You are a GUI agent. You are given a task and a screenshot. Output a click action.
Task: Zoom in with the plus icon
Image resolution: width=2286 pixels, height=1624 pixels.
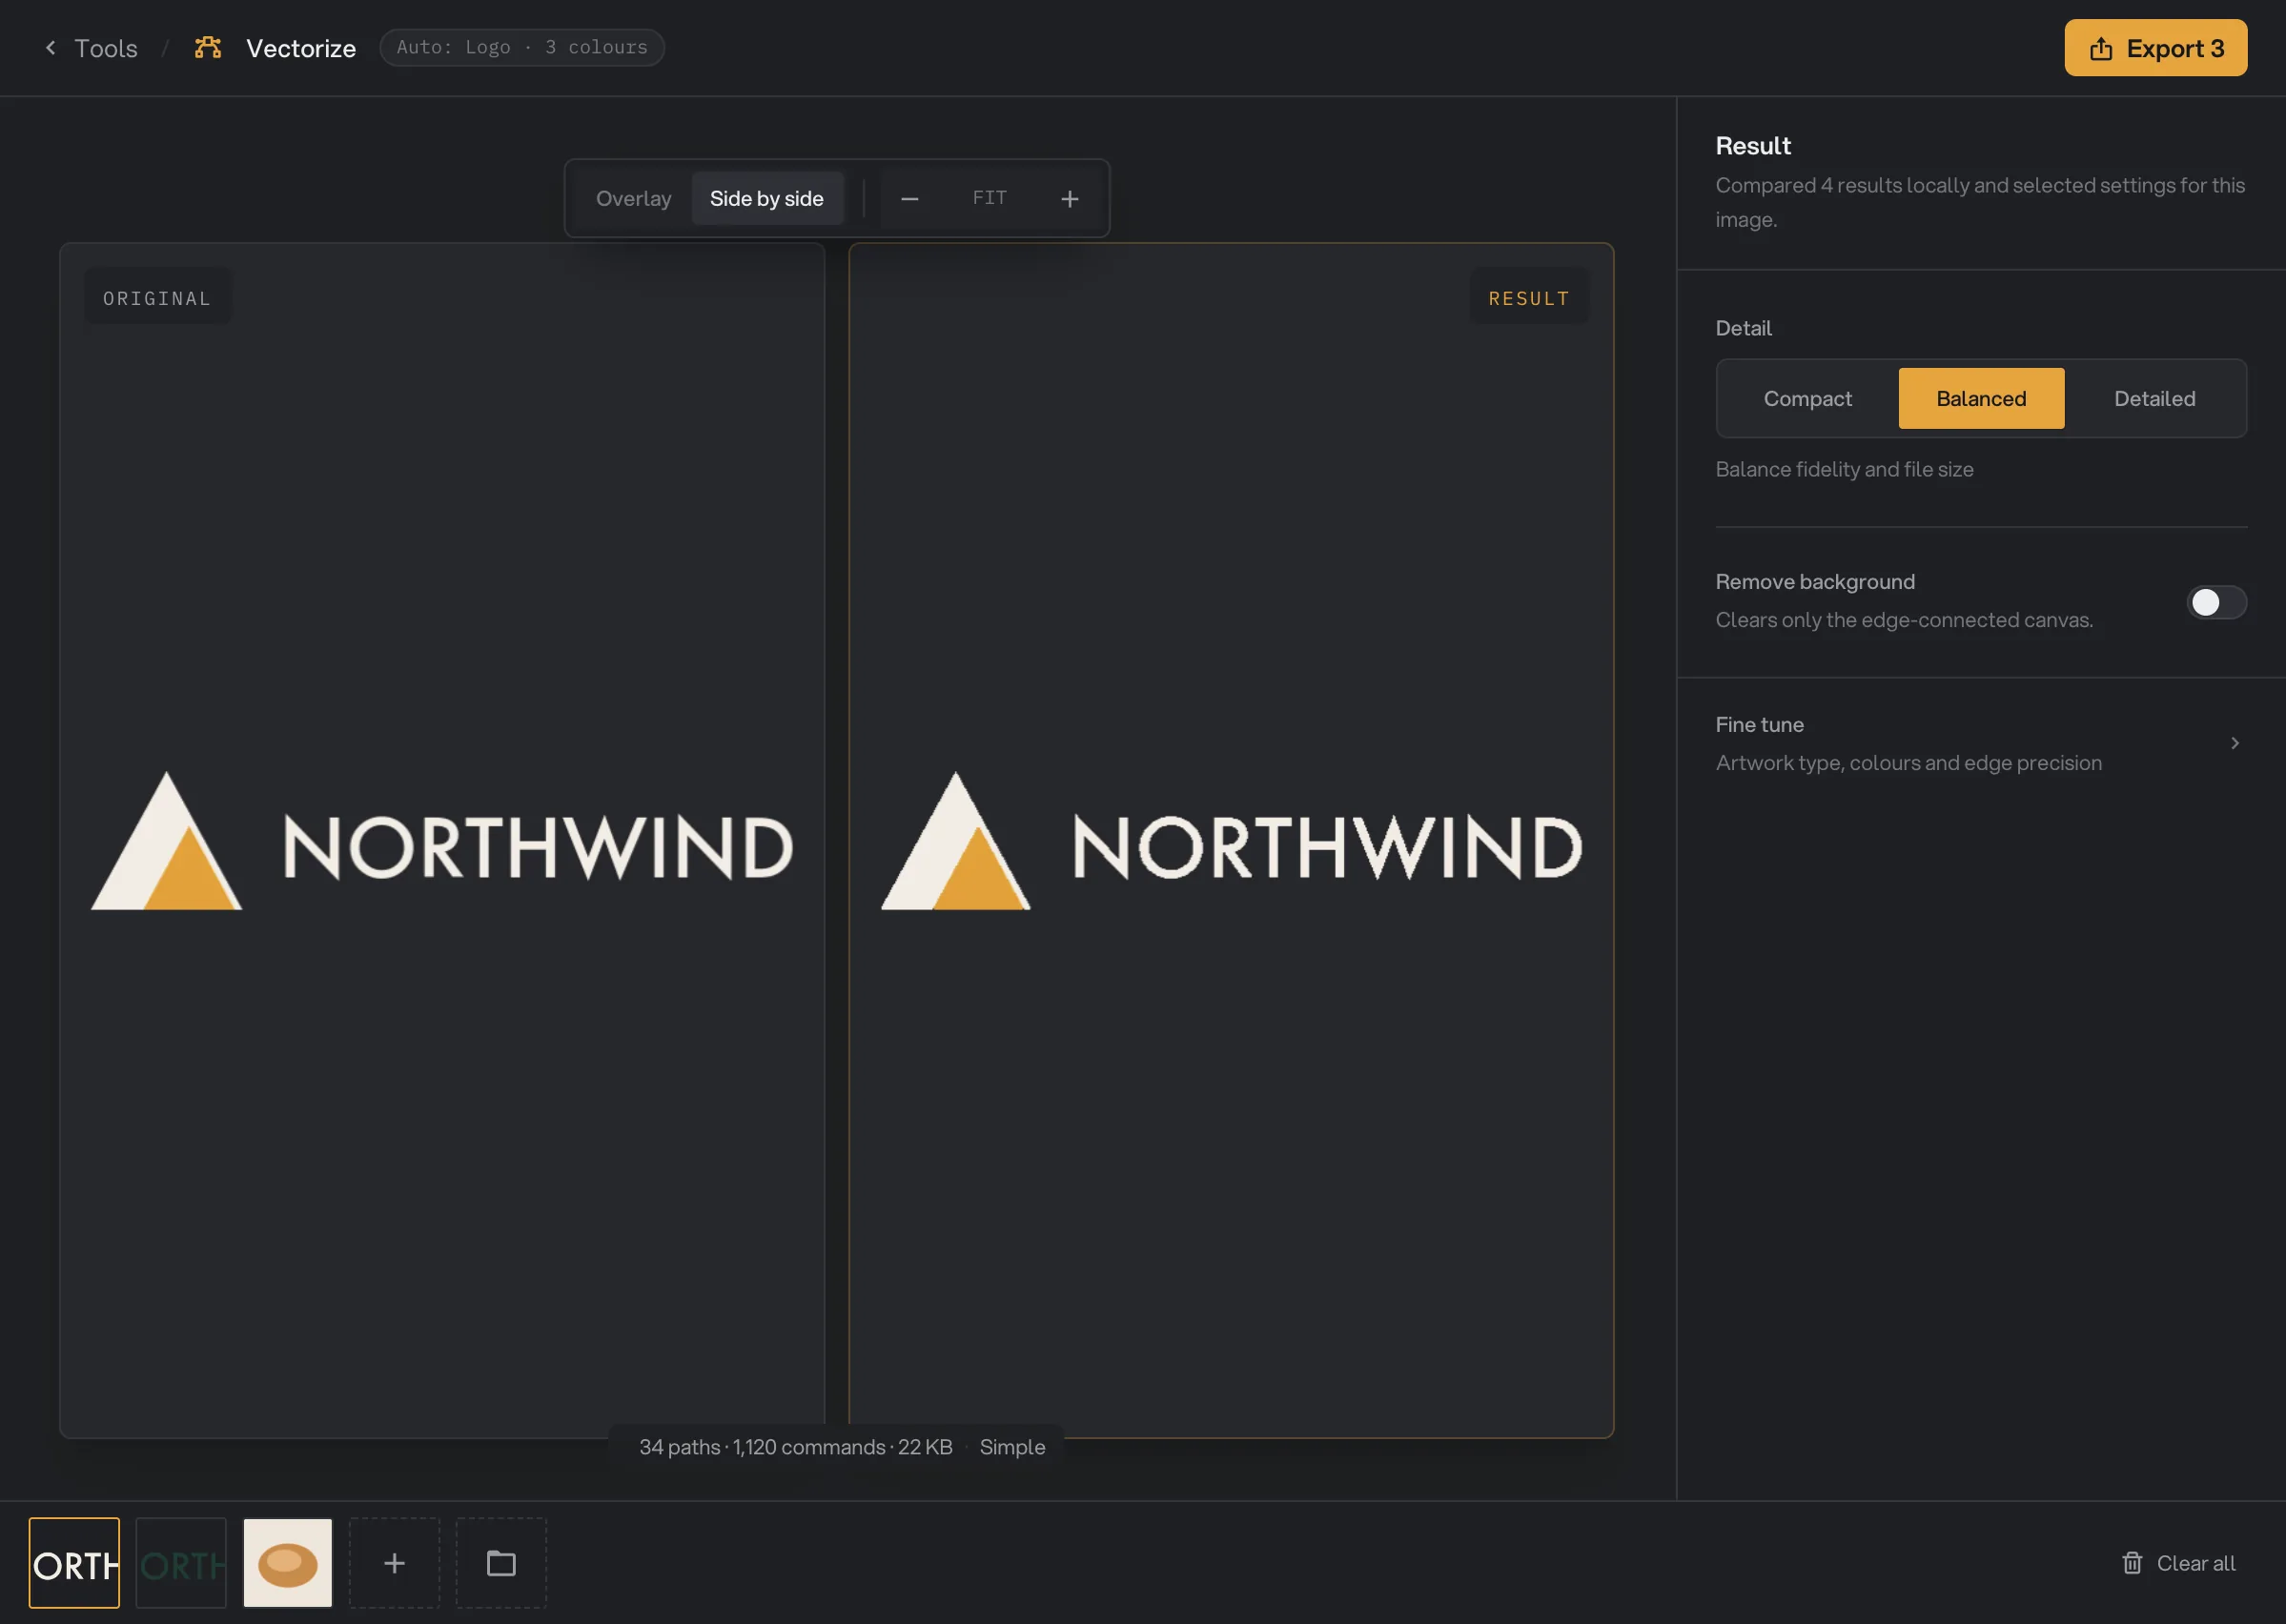[1069, 199]
